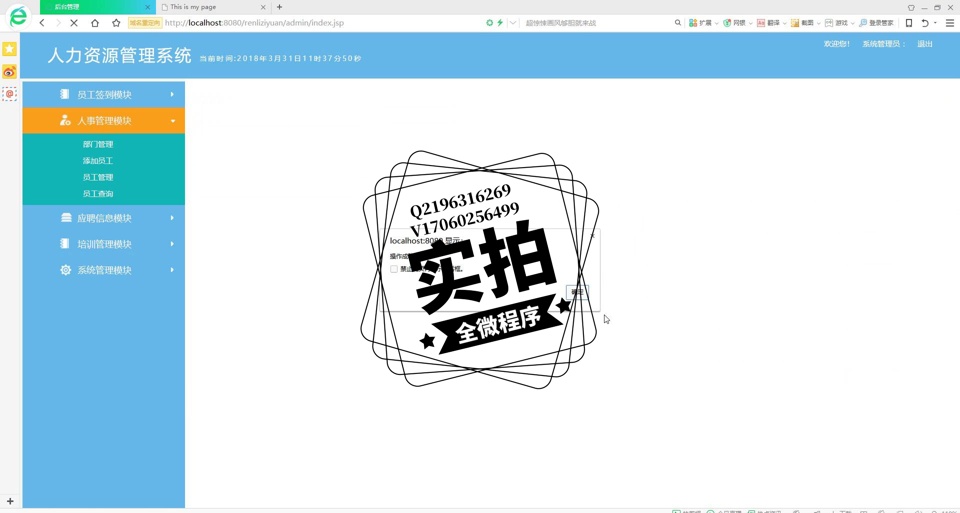Open the Weibo icon in browser sidebar
The width and height of the screenshot is (960, 513).
9,72
